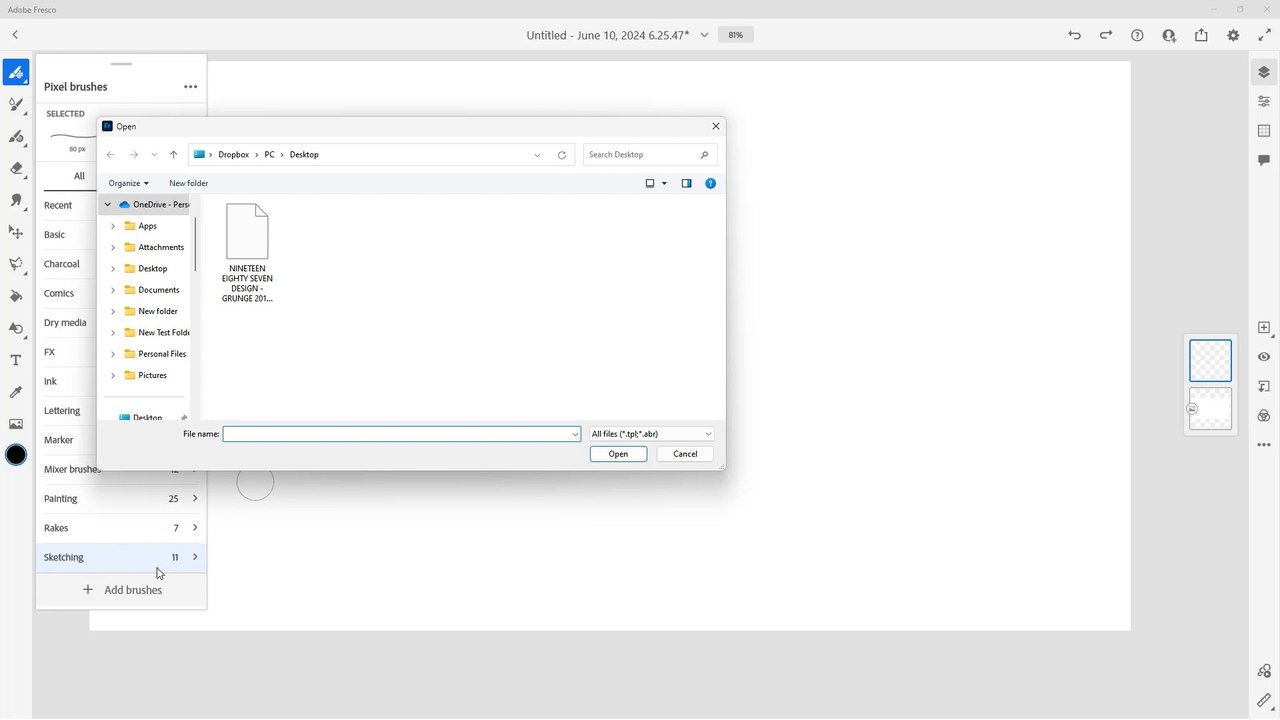Select the Eyedropper tool

coord(16,392)
